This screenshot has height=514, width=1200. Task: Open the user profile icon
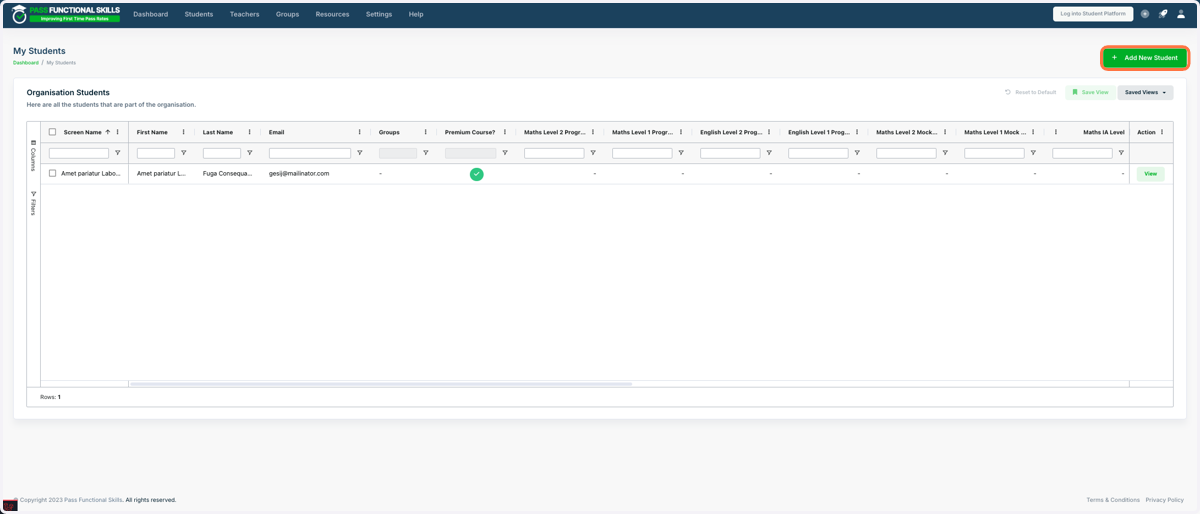click(1181, 14)
